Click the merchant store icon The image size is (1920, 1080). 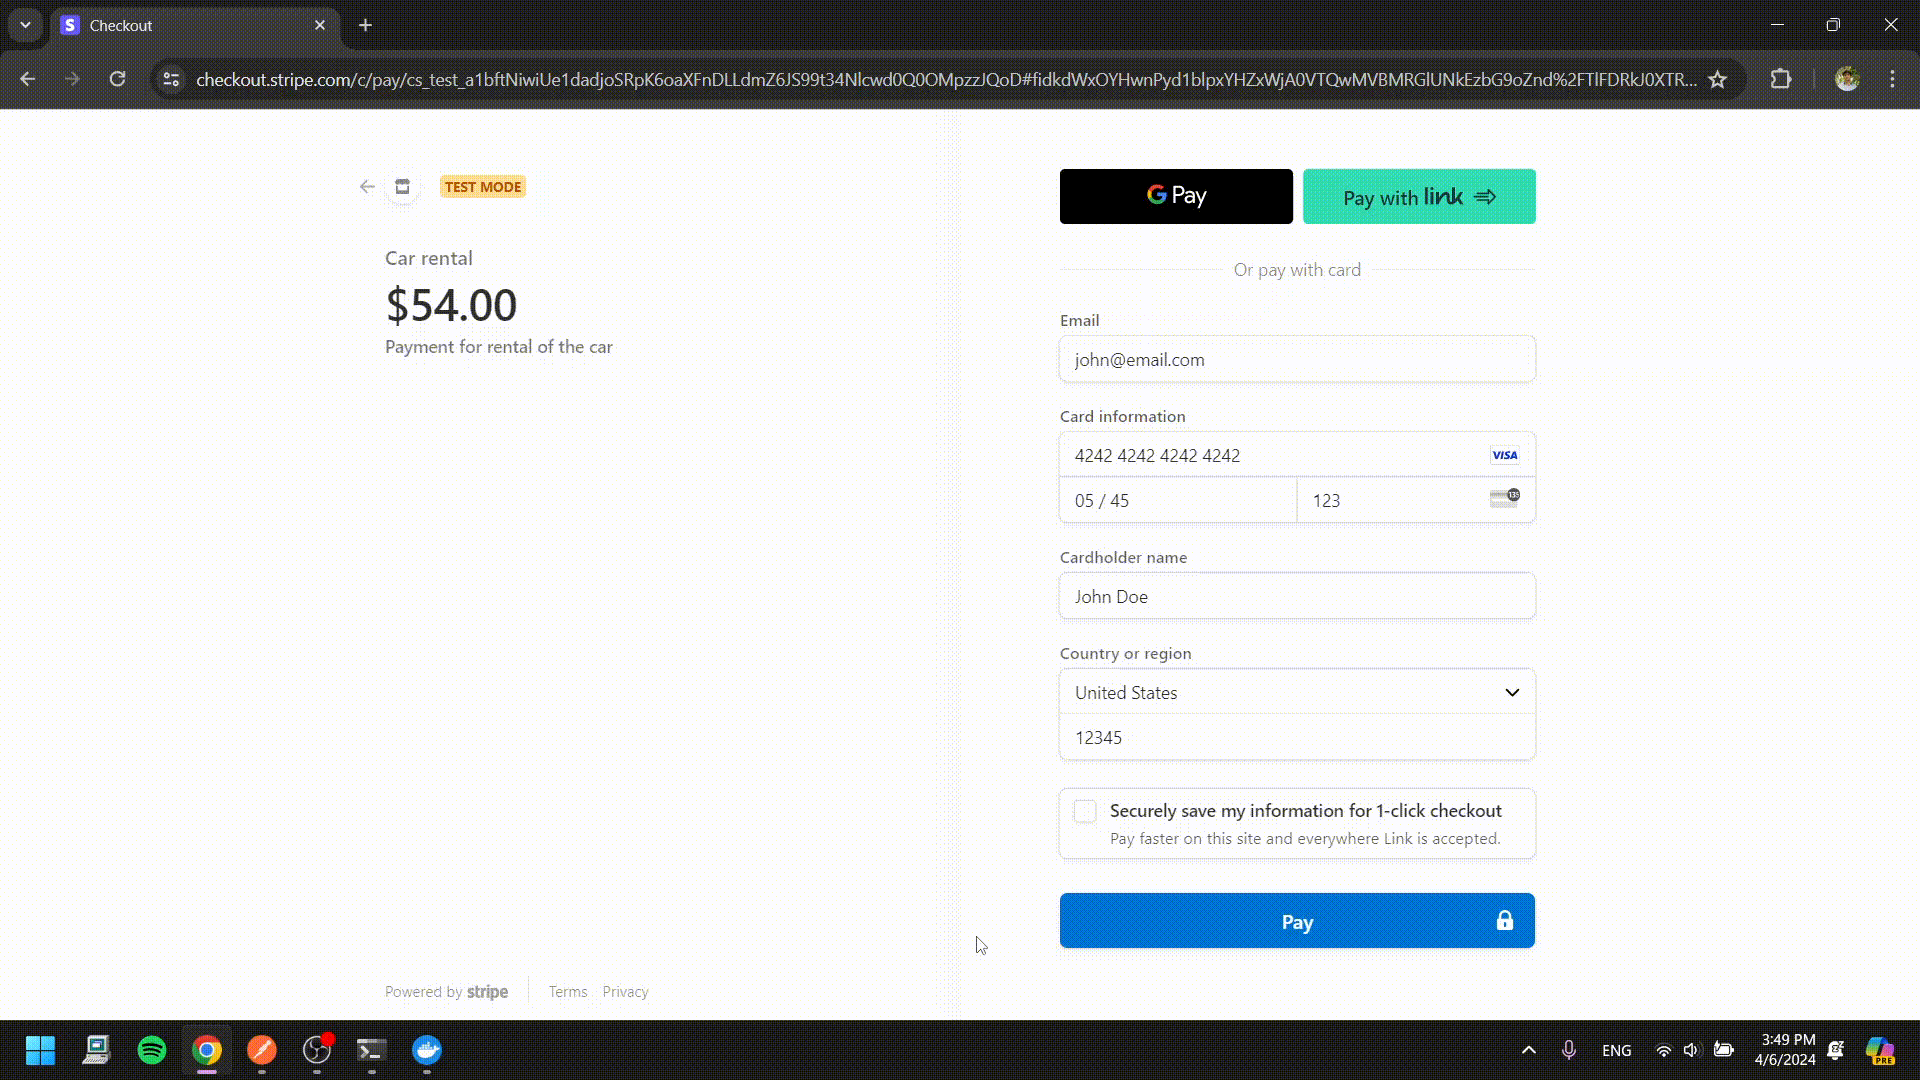402,187
